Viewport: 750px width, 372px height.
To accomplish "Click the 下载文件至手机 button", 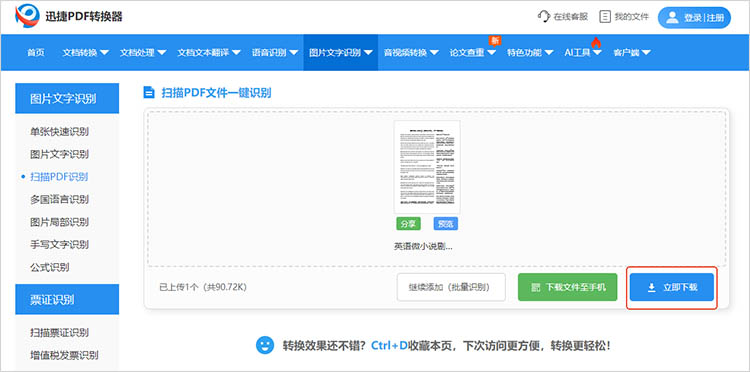I will click(x=568, y=287).
